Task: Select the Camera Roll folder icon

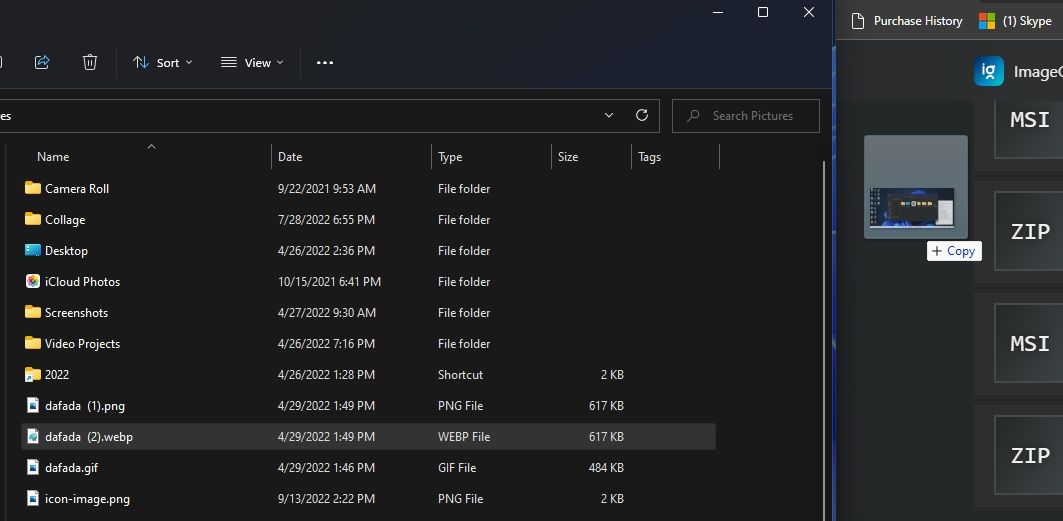Action: coord(33,188)
